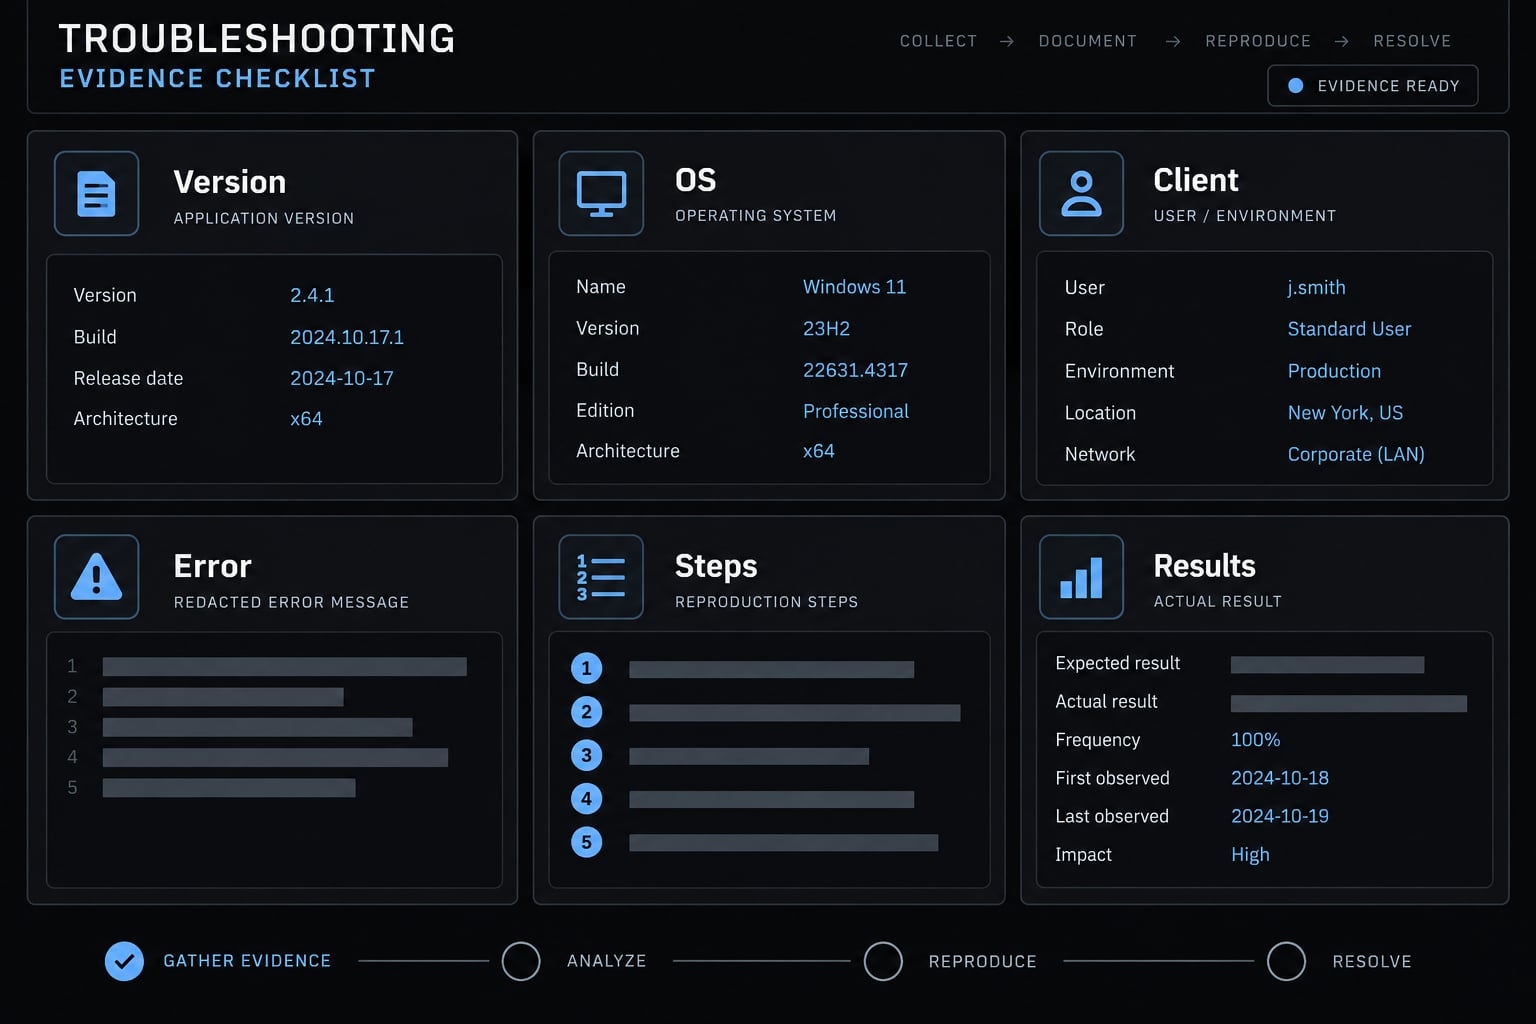
Task: Select the Reproduce stage circle in footer
Action: pos(883,961)
